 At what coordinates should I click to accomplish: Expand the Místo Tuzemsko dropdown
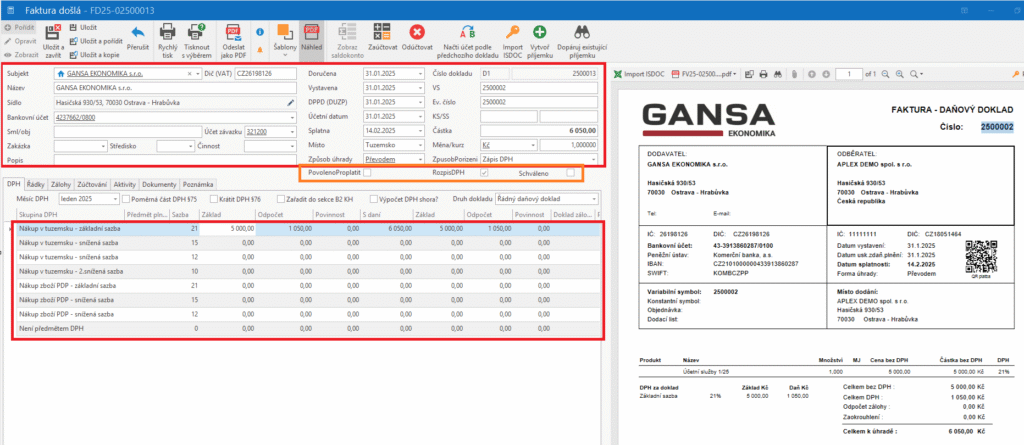click(x=420, y=145)
